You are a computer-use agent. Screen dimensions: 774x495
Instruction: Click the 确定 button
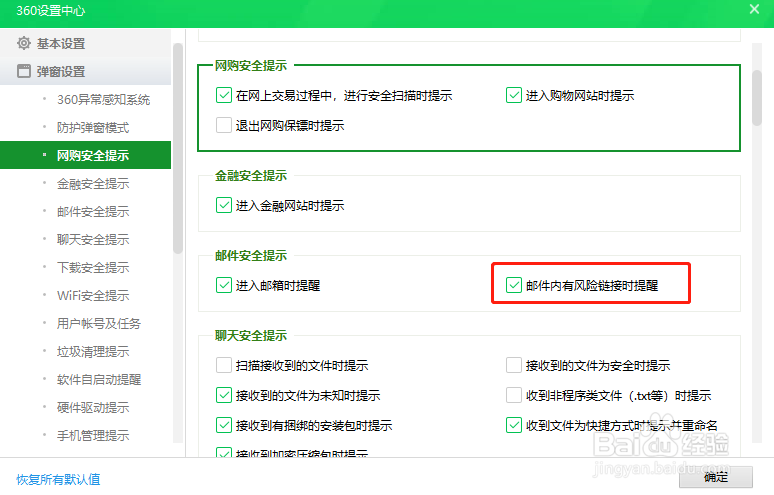coord(716,477)
